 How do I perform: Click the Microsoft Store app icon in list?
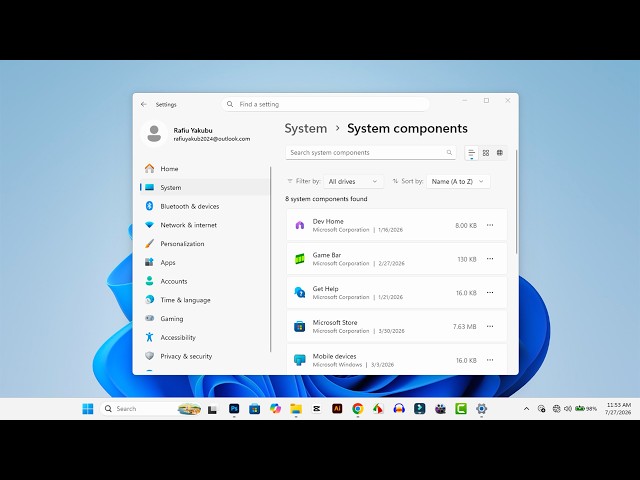[300, 327]
